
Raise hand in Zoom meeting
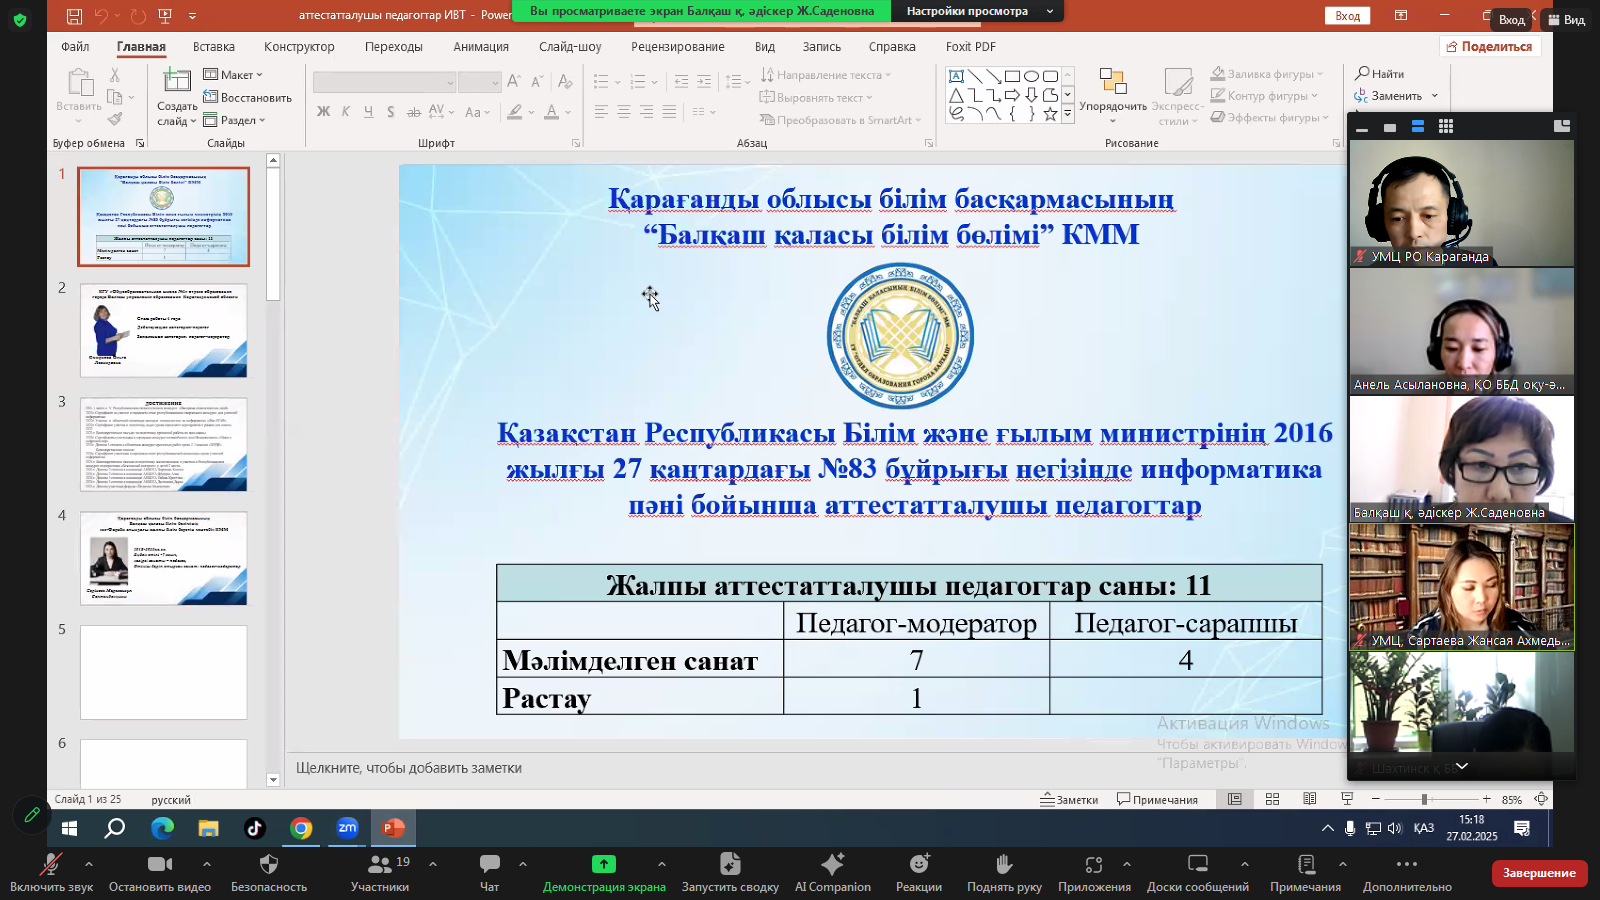(1004, 871)
